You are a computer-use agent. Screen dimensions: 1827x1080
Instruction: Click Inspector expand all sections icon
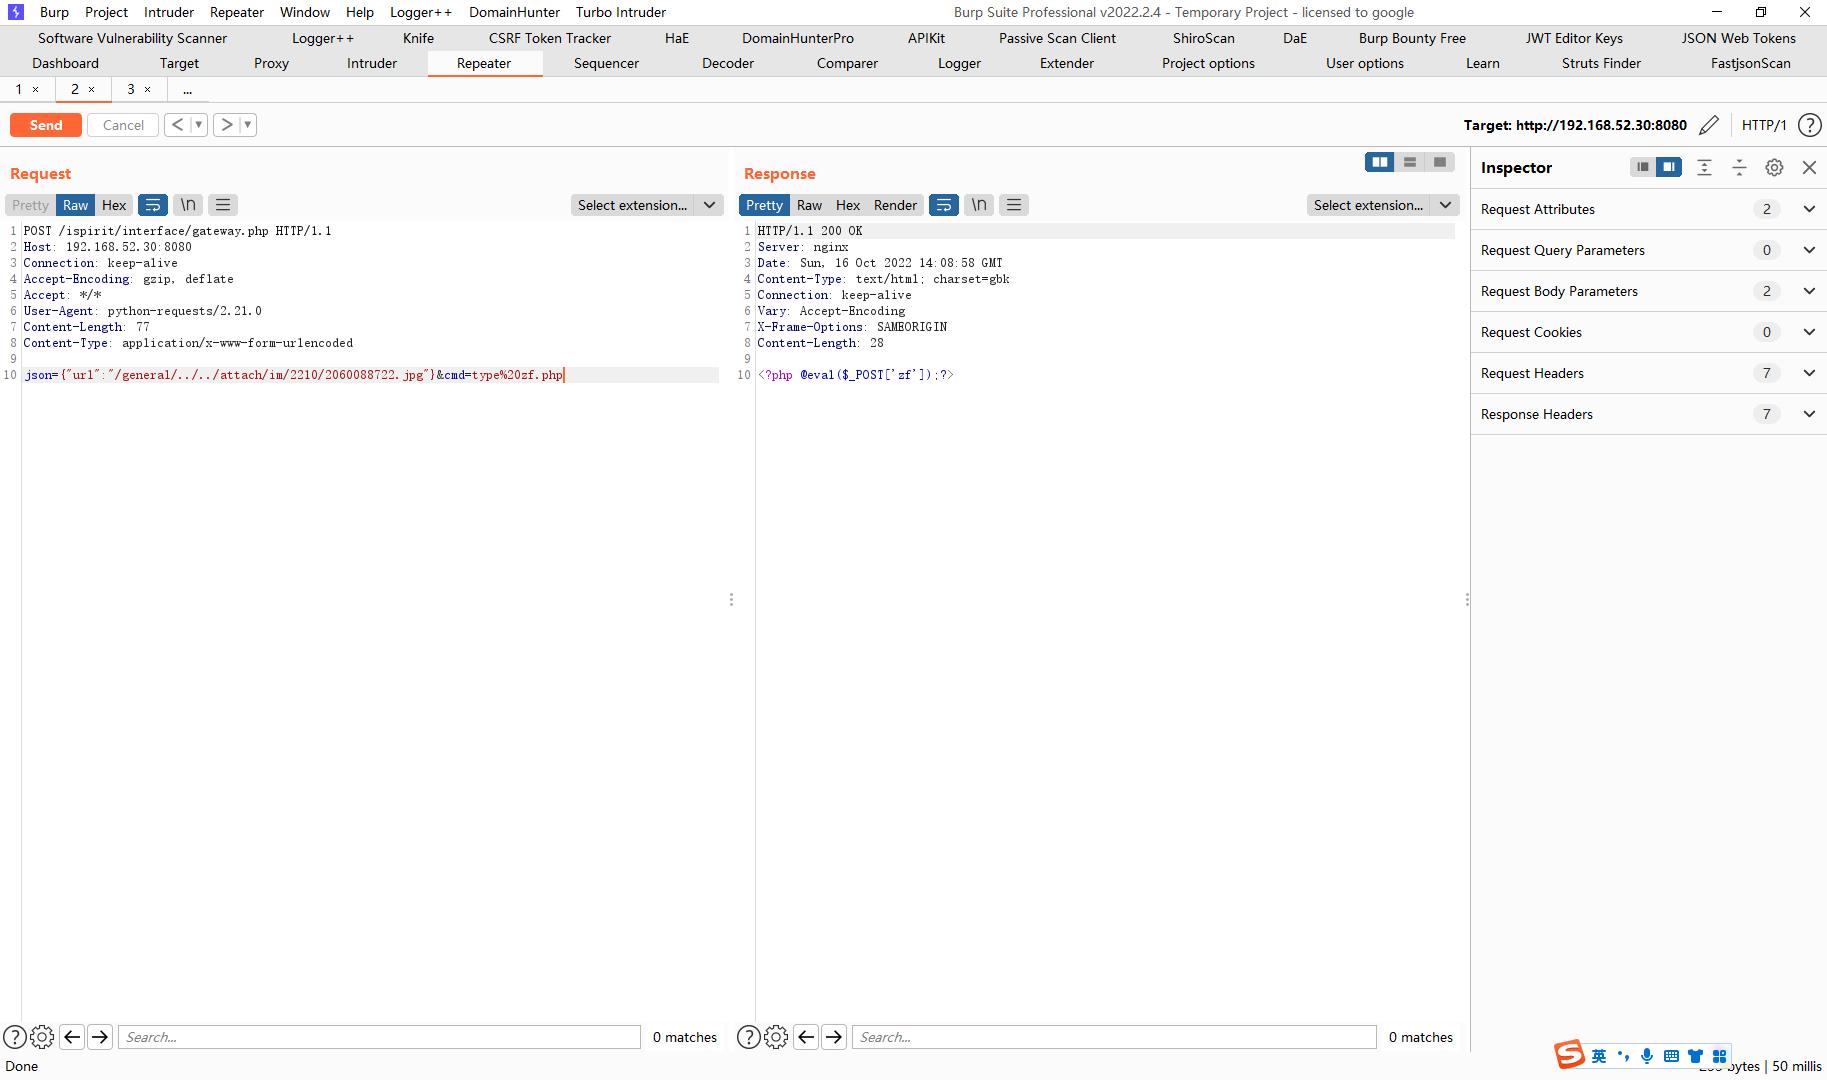pyautogui.click(x=1705, y=167)
